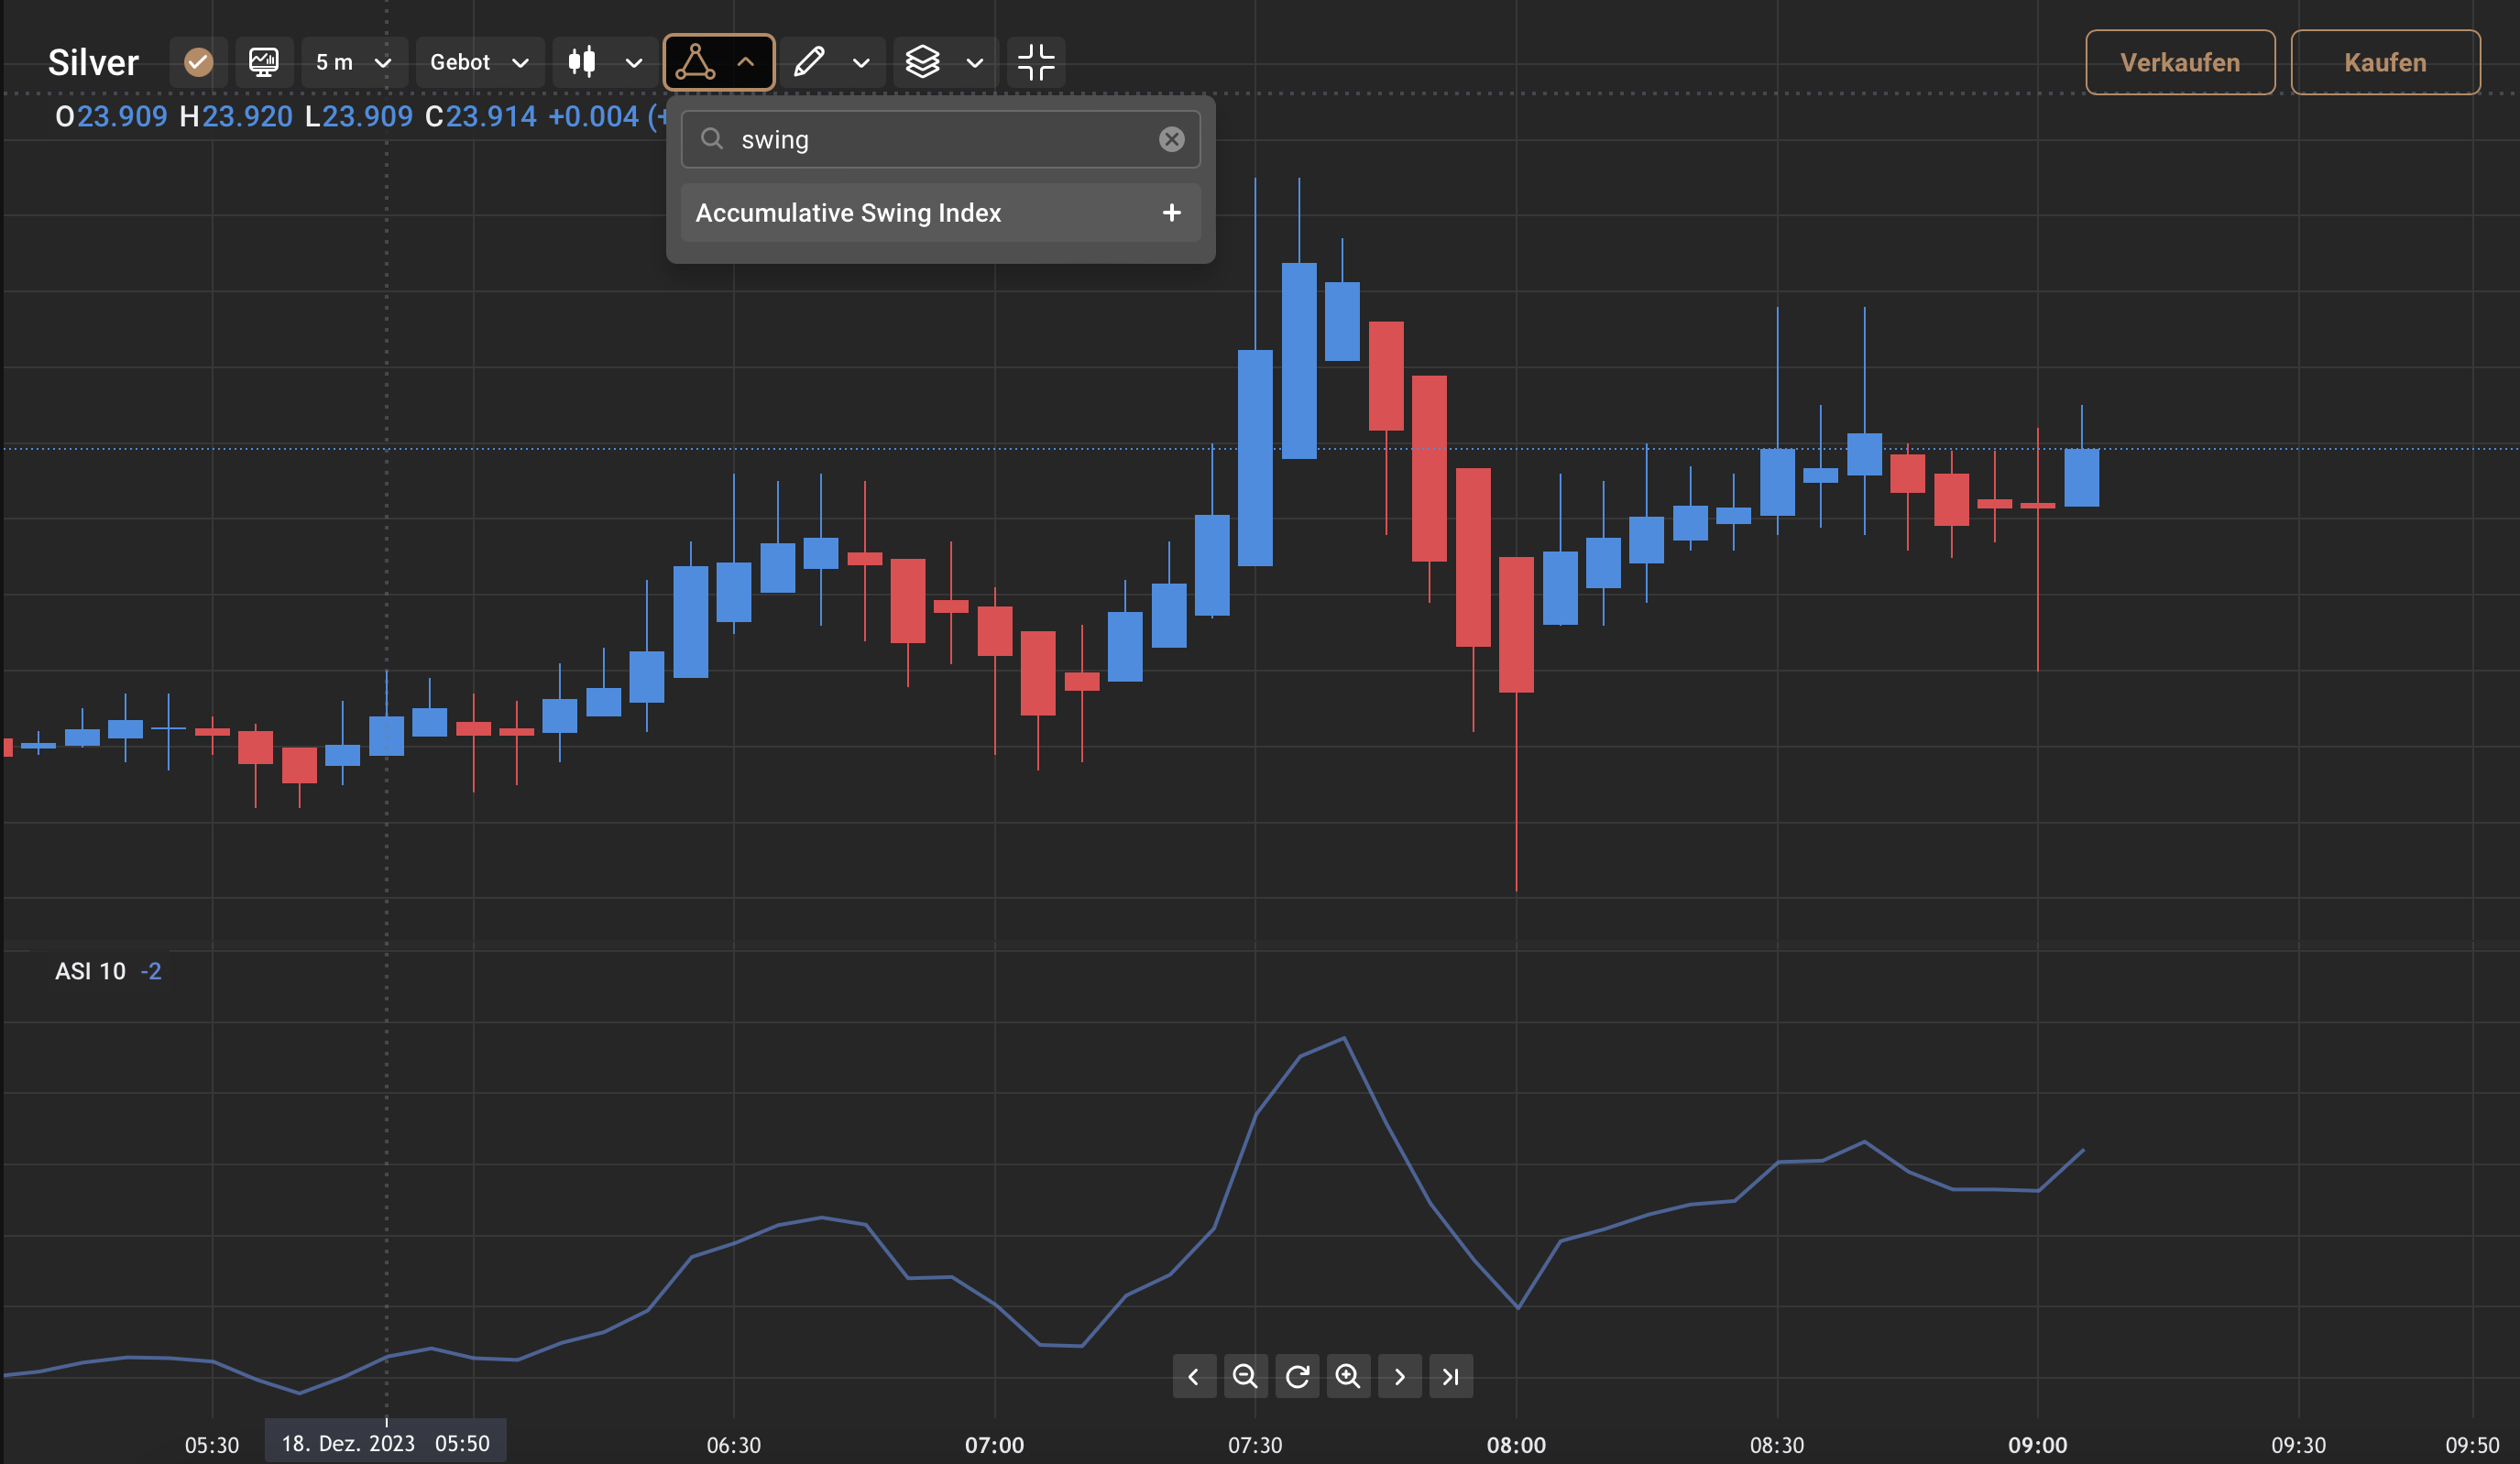Image resolution: width=2520 pixels, height=1464 pixels.
Task: Click the 08:00 time axis label
Action: (1516, 1445)
